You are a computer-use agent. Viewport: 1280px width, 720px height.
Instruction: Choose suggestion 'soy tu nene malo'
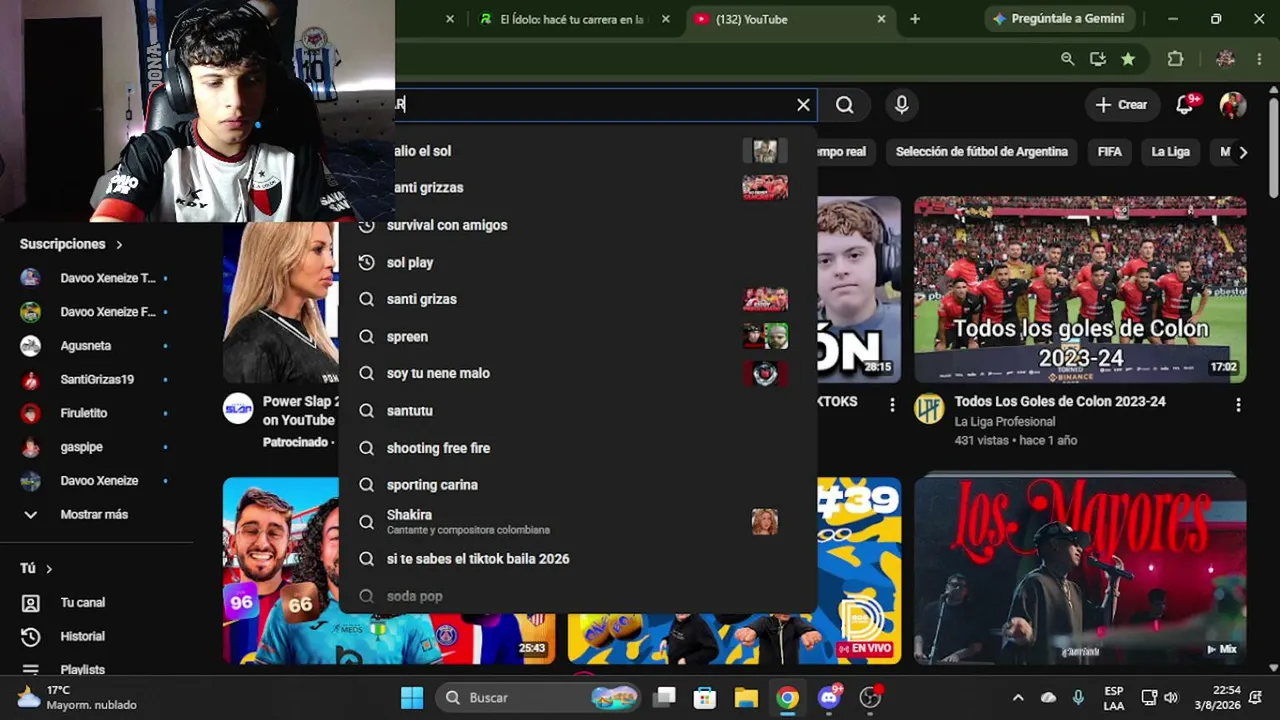point(578,373)
